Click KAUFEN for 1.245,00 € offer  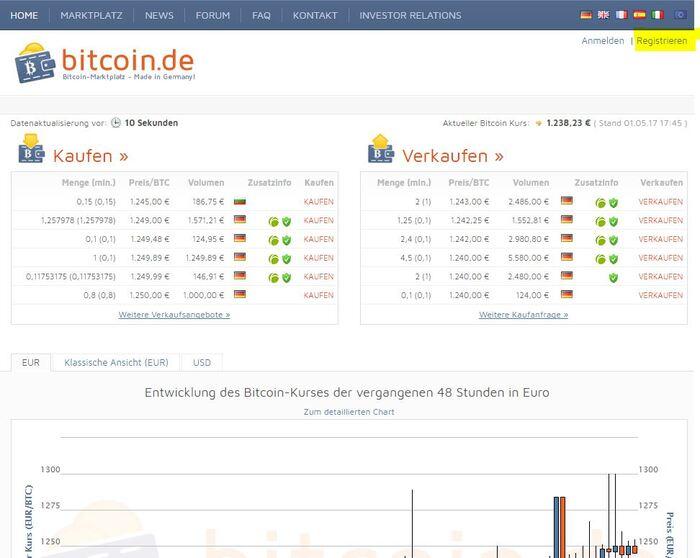[319, 202]
